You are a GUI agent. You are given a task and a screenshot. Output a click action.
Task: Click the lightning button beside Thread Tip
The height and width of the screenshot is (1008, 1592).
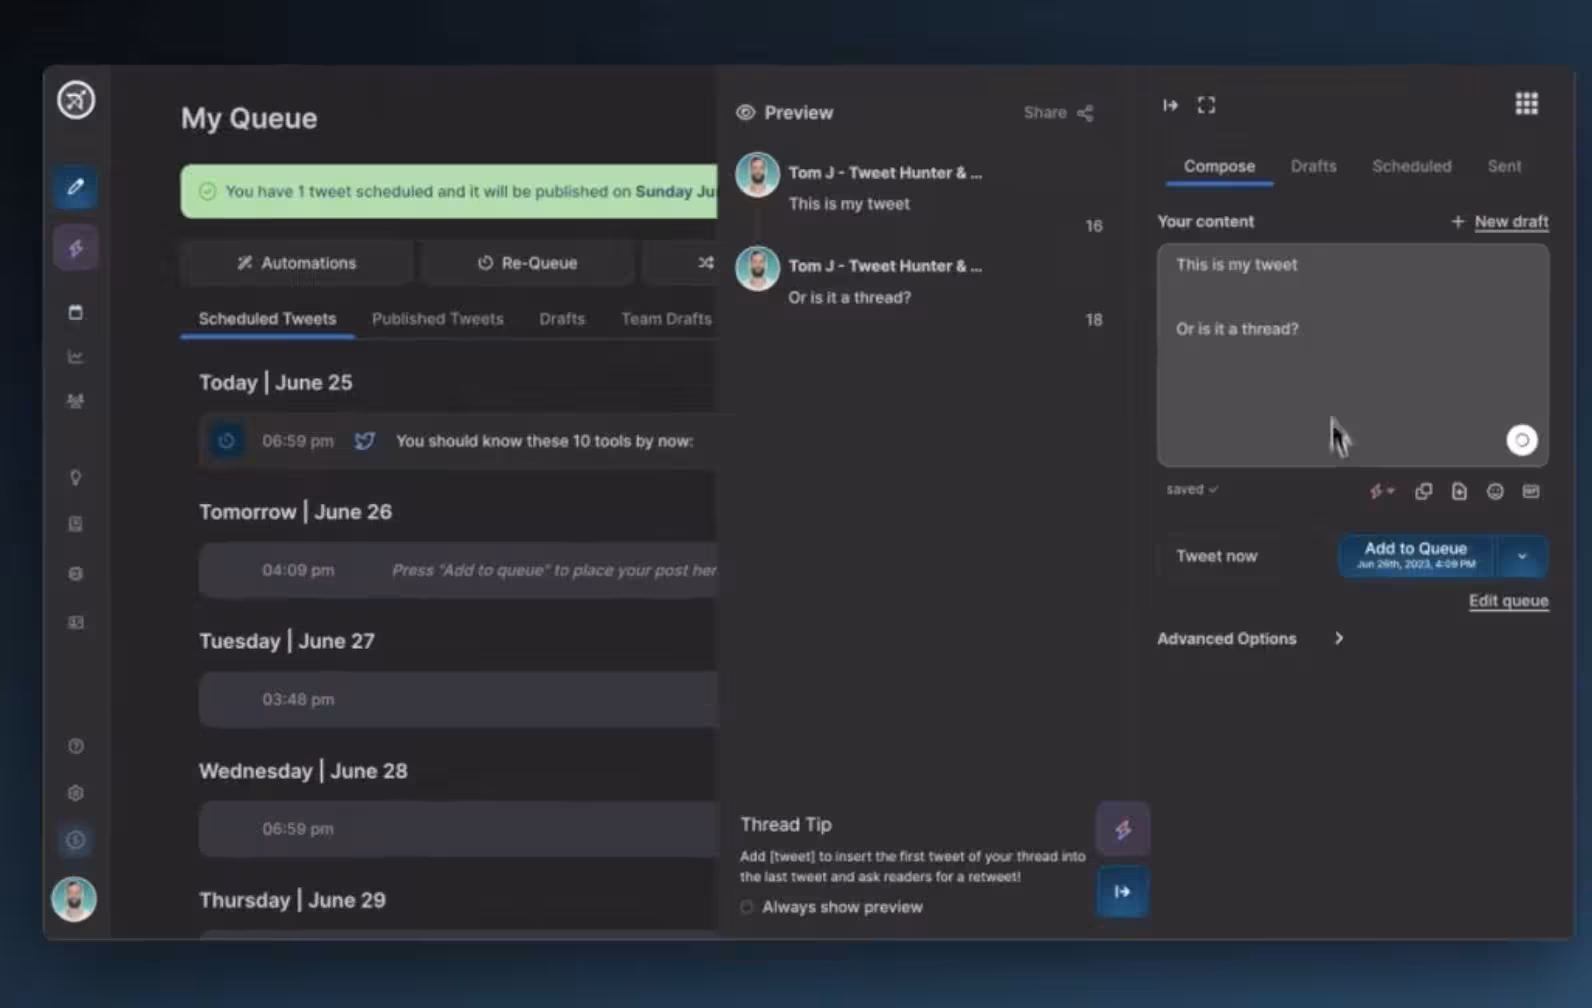tap(1122, 829)
